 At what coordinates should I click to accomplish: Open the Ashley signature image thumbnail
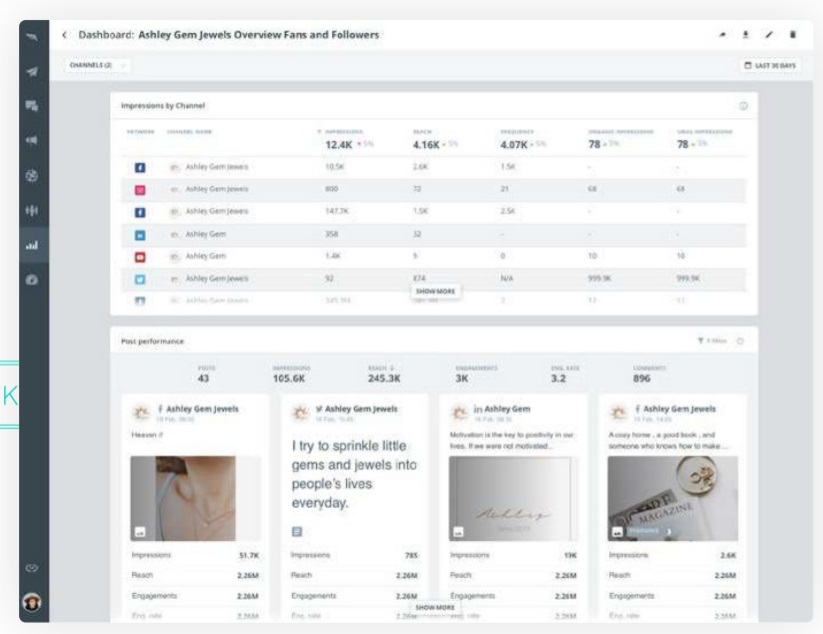click(x=513, y=498)
